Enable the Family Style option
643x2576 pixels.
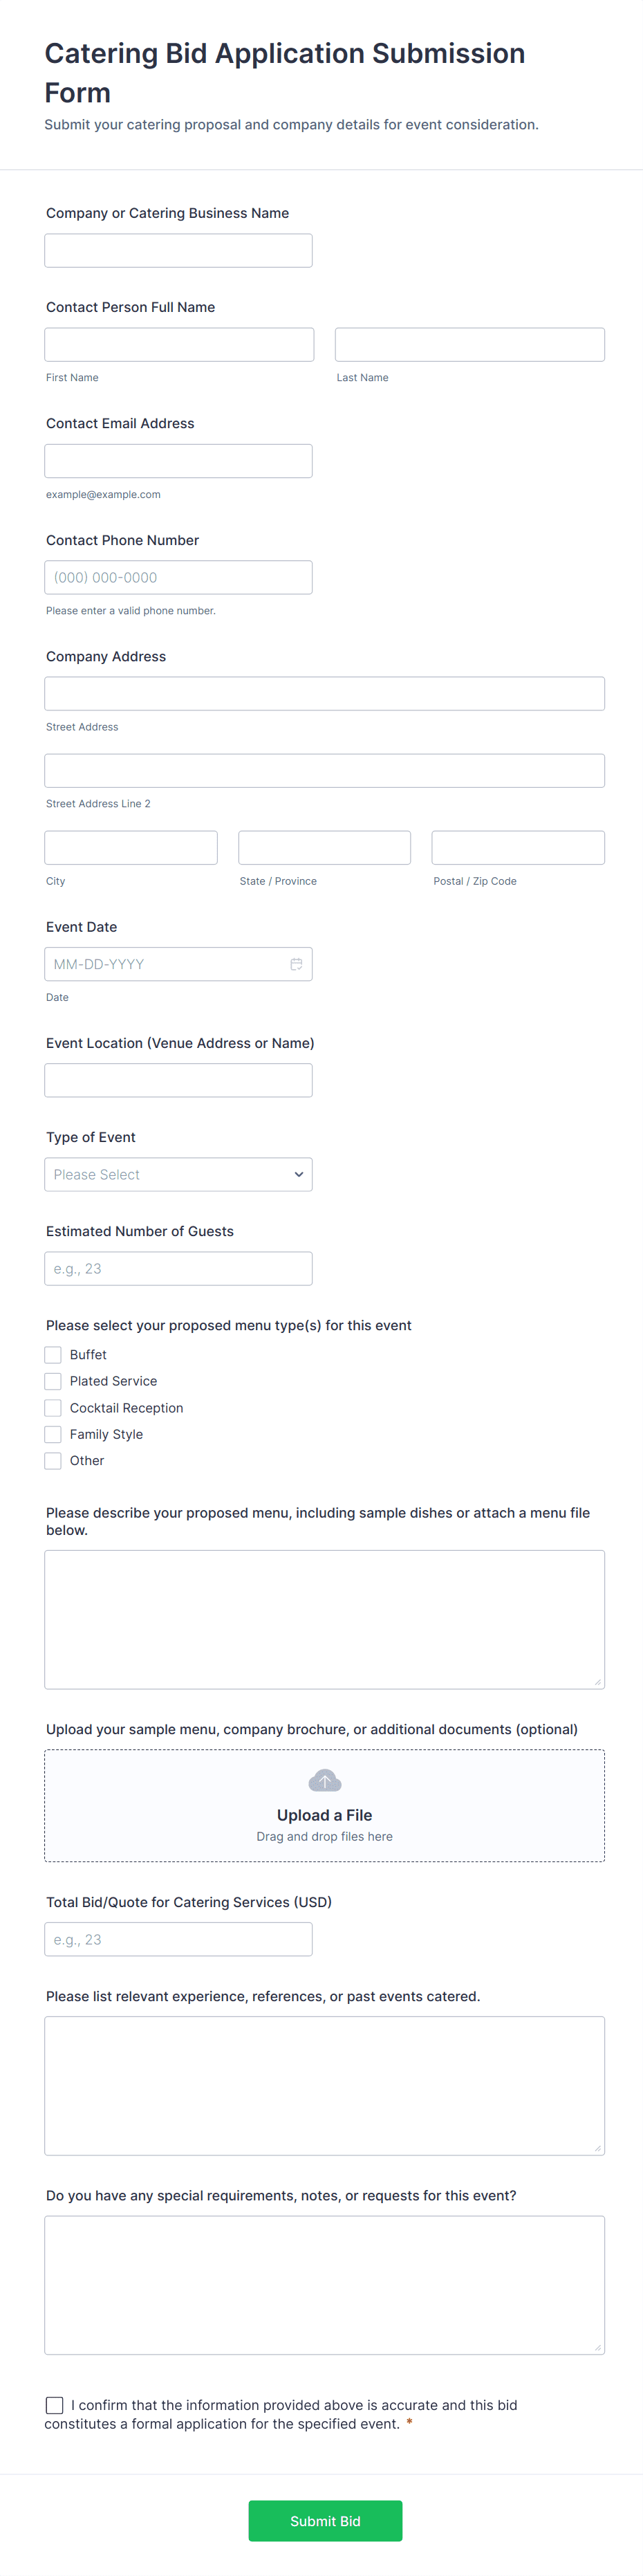(53, 1434)
